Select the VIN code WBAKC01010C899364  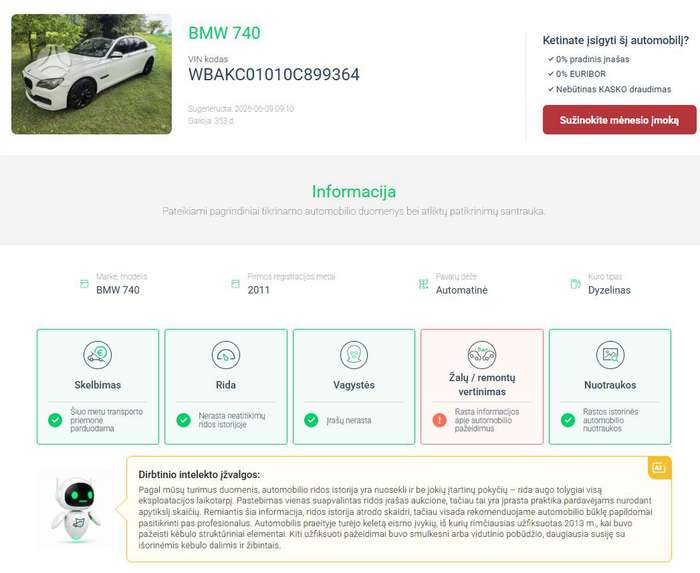(x=274, y=74)
